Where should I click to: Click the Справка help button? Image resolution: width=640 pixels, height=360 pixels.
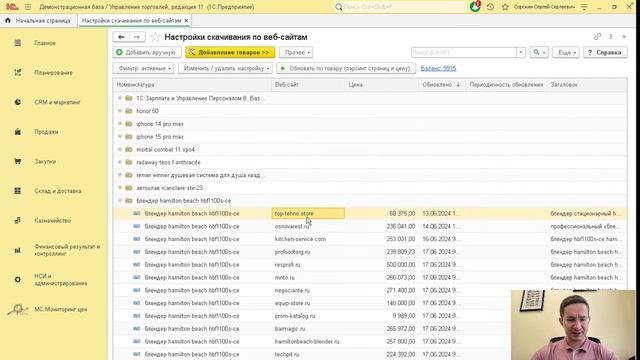click(605, 52)
